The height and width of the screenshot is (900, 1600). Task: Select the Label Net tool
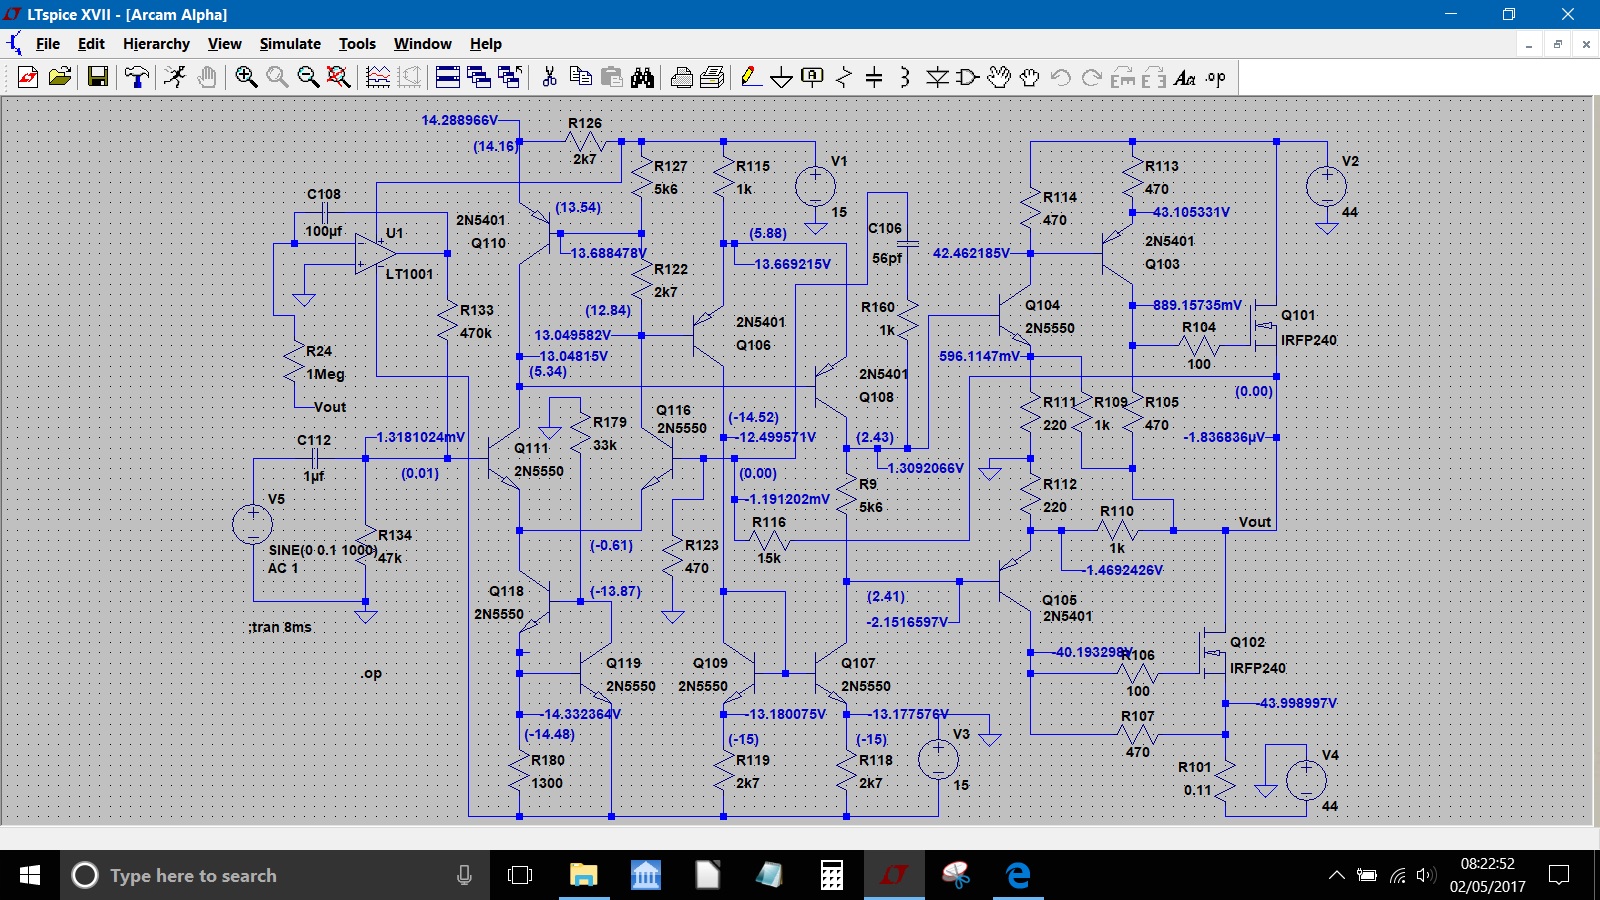pos(813,78)
